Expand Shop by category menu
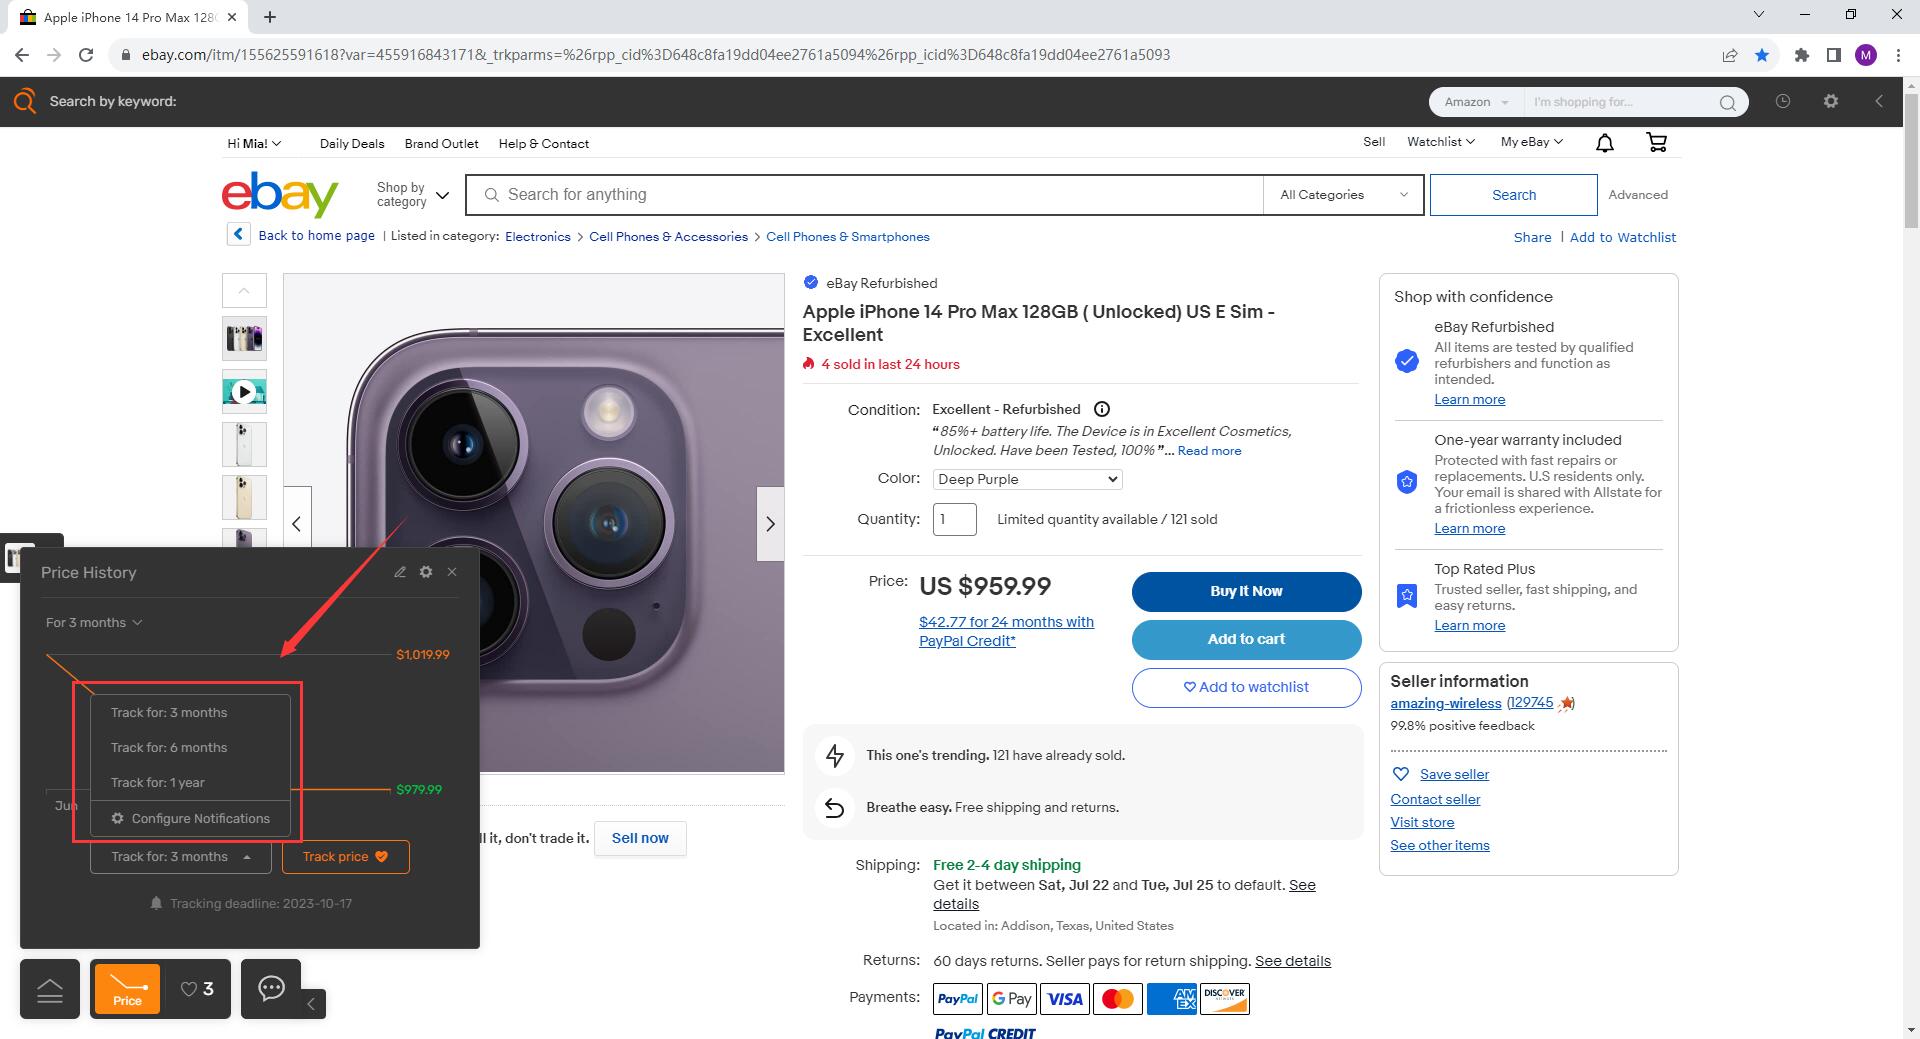The width and height of the screenshot is (1920, 1039). (412, 195)
